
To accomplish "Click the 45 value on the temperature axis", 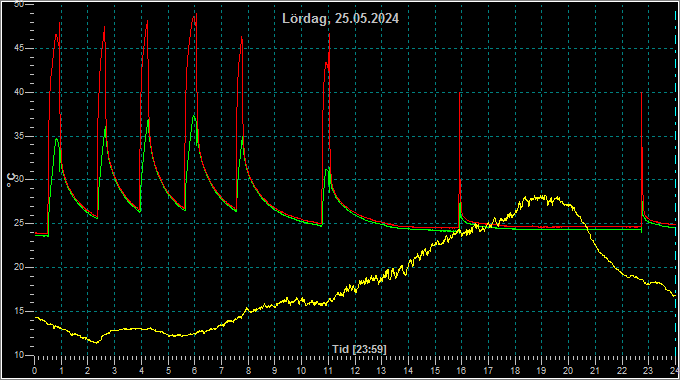I will click(x=19, y=49).
